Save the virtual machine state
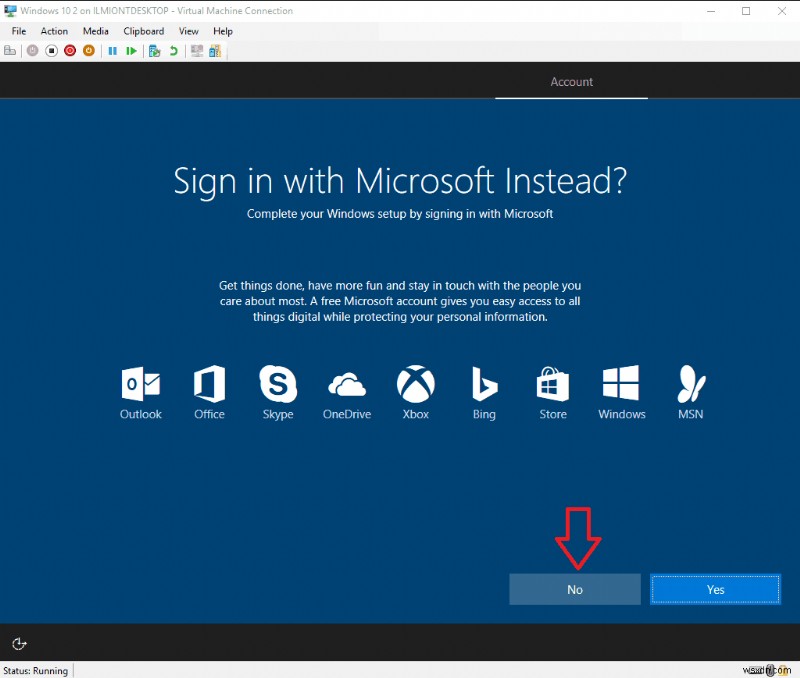800x678 pixels. click(x=90, y=51)
